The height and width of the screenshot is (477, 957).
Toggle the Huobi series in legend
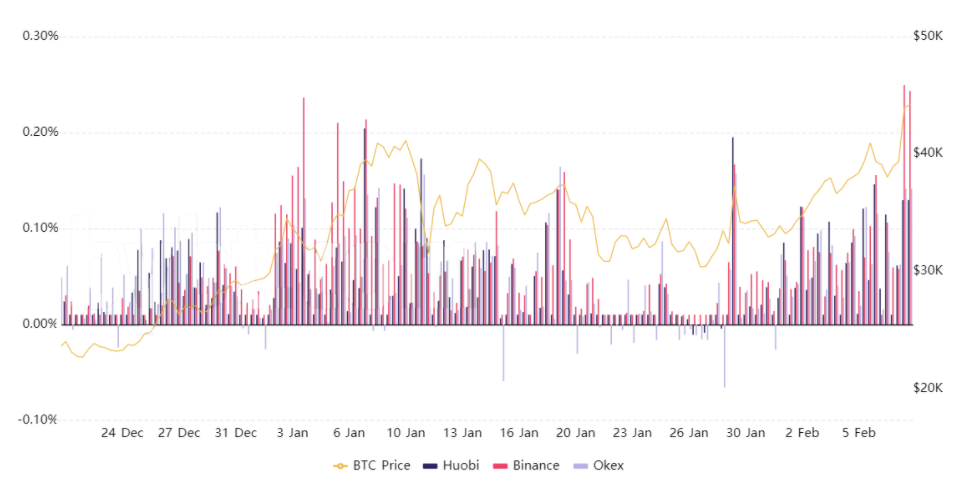click(x=451, y=465)
